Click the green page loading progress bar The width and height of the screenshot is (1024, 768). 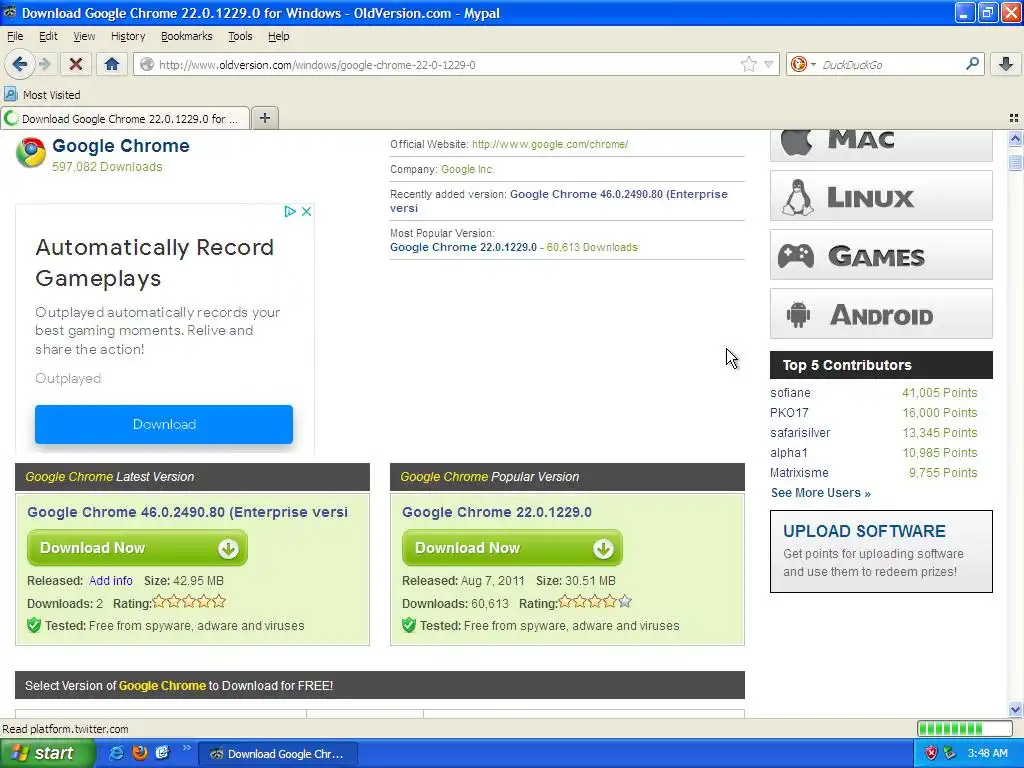[x=965, y=728]
